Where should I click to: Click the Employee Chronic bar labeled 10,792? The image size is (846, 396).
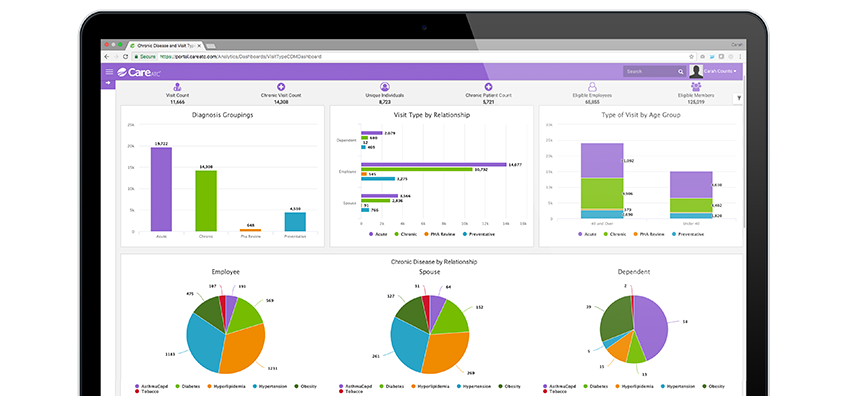tap(417, 169)
